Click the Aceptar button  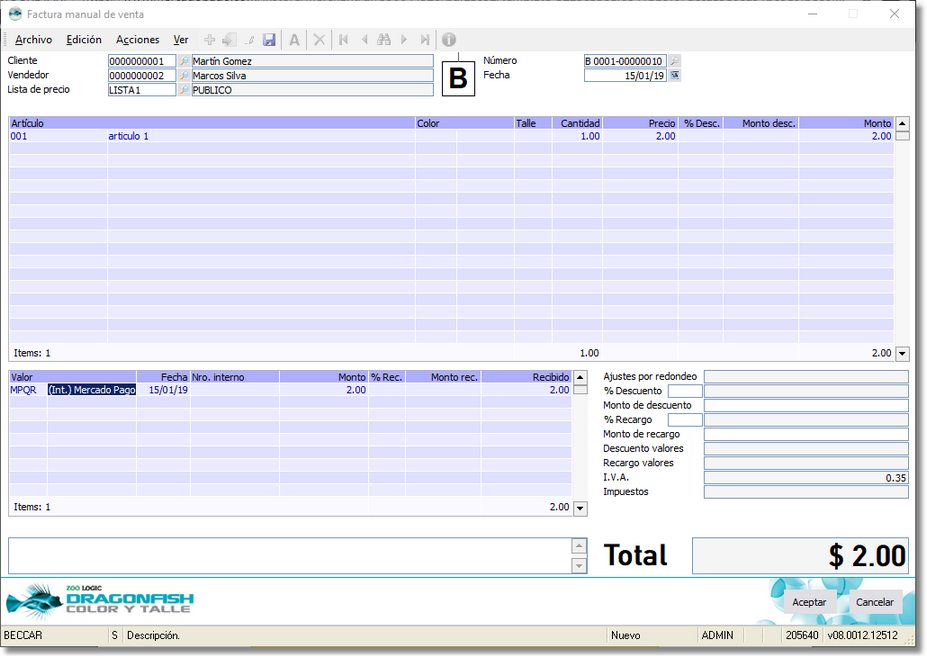tap(809, 602)
